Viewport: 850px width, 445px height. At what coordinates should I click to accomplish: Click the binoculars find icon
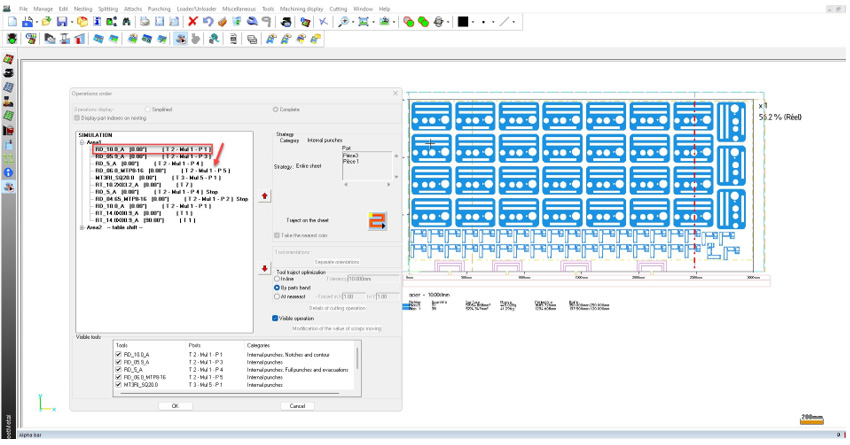[126, 22]
